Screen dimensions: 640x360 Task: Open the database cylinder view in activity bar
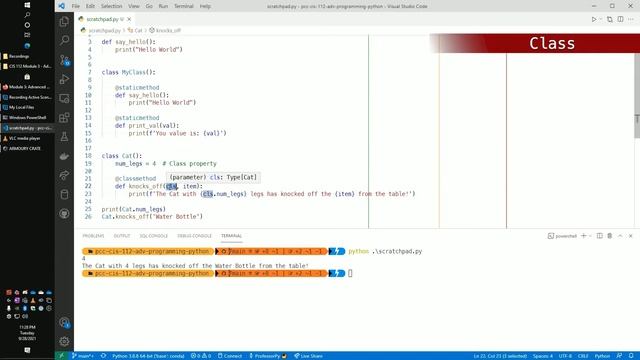64,194
